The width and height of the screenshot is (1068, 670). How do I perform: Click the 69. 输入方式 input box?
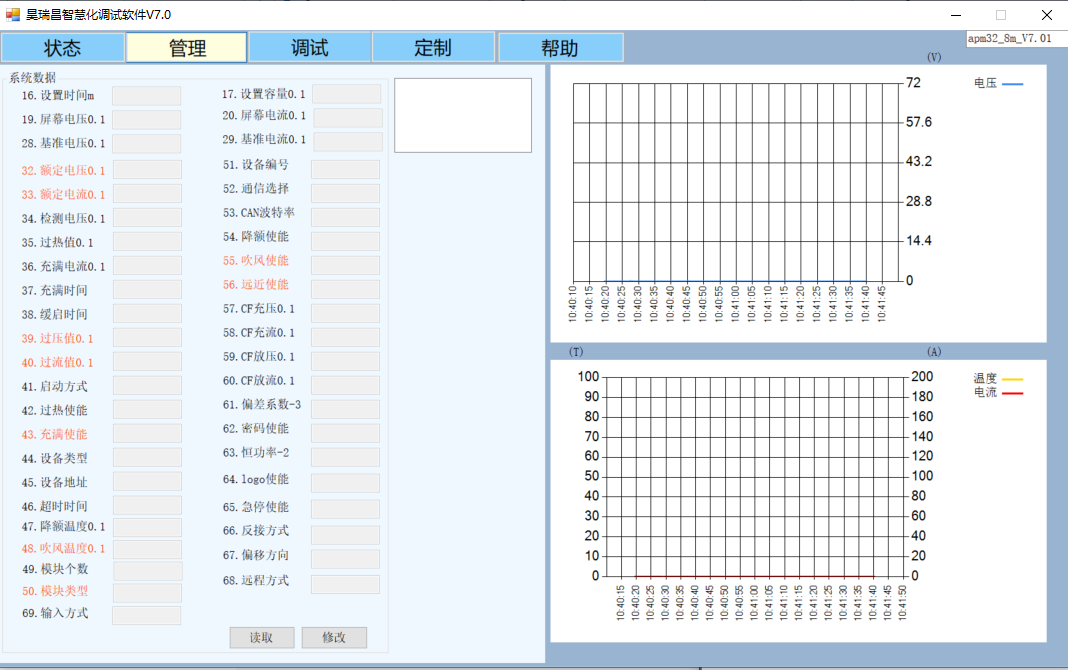click(x=147, y=615)
